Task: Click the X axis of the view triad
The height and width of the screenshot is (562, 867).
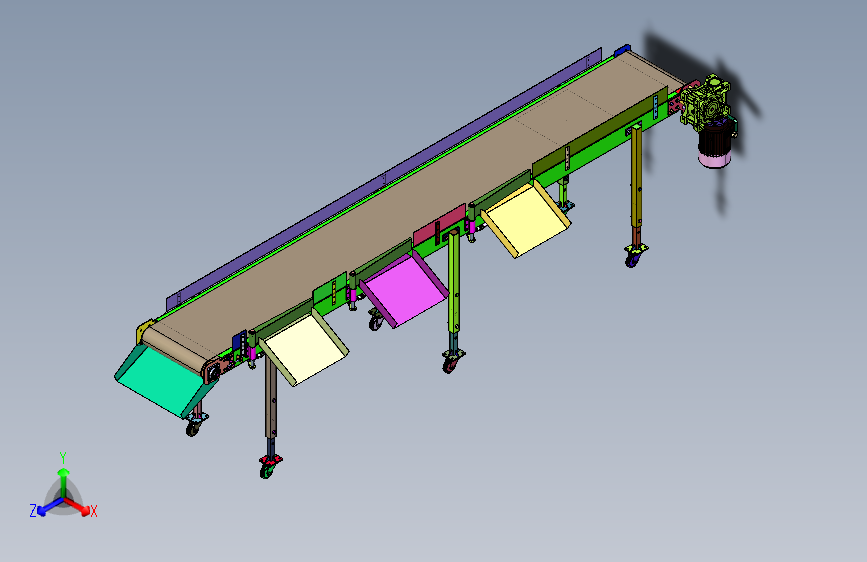Action: pyautogui.click(x=80, y=506)
